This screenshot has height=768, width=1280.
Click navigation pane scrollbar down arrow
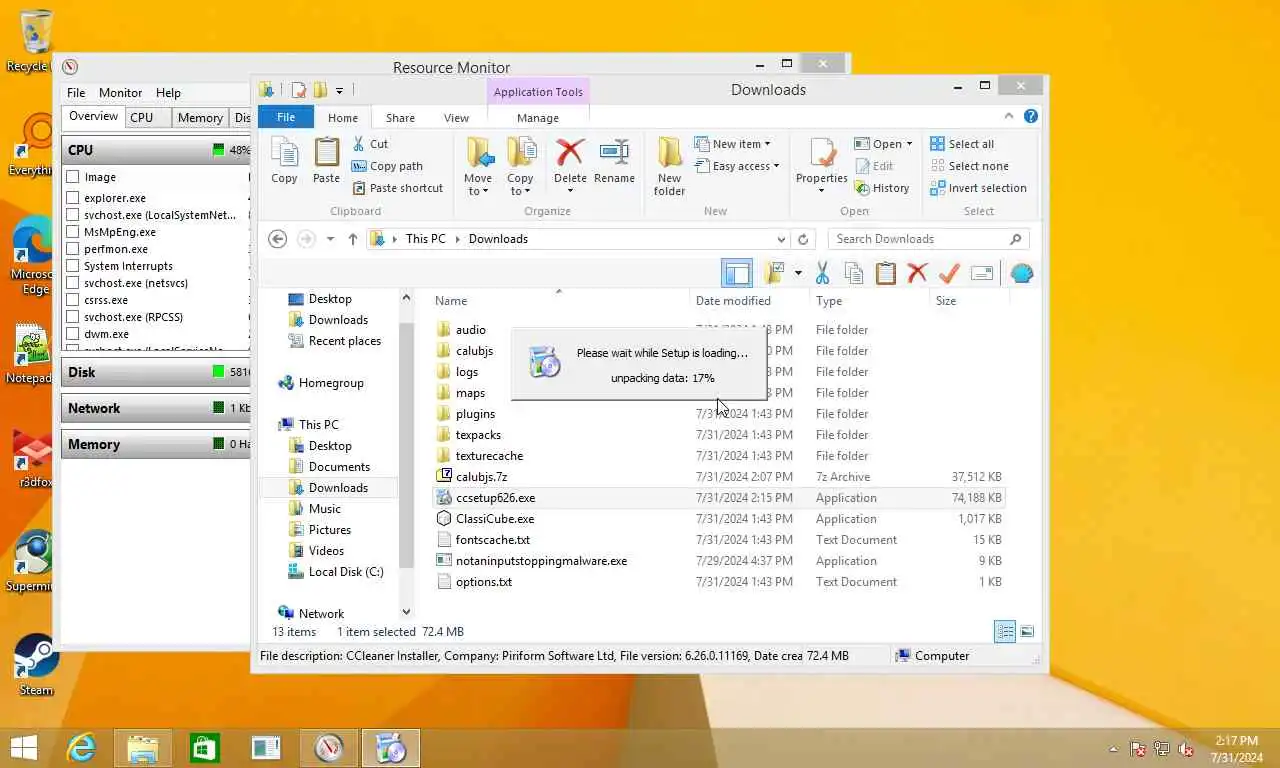click(406, 612)
